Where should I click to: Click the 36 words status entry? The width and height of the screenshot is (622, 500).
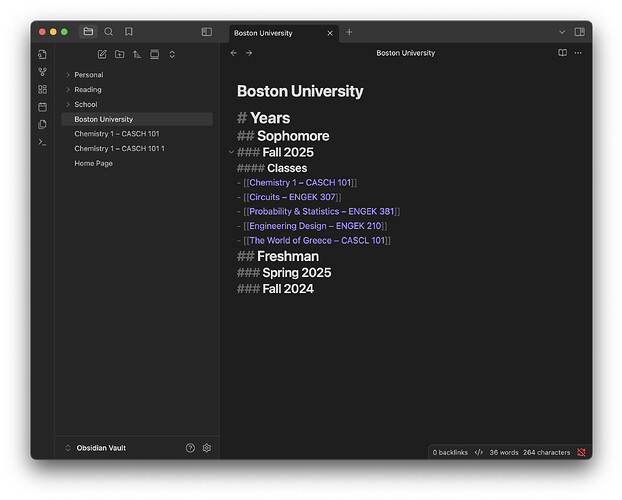tap(504, 452)
